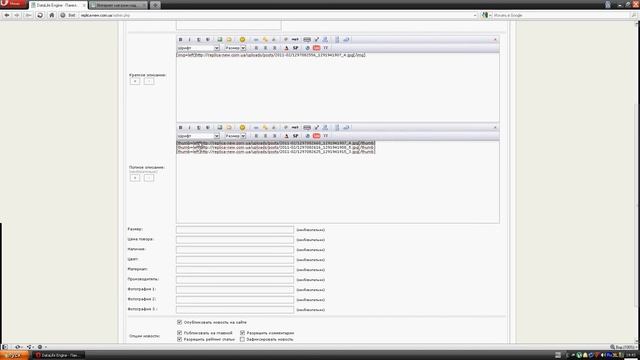Pick text color in short description toolbar
Image resolution: width=640 pixels, height=360 pixels.
[x=286, y=48]
